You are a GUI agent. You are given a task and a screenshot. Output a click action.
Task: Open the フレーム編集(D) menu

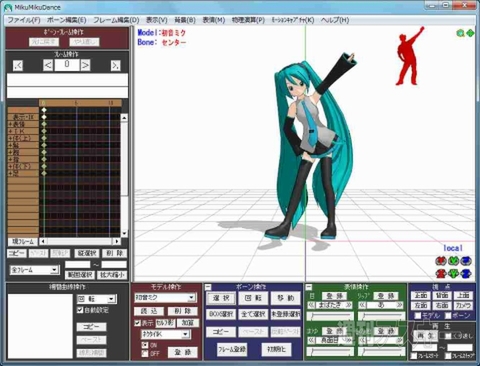click(116, 20)
